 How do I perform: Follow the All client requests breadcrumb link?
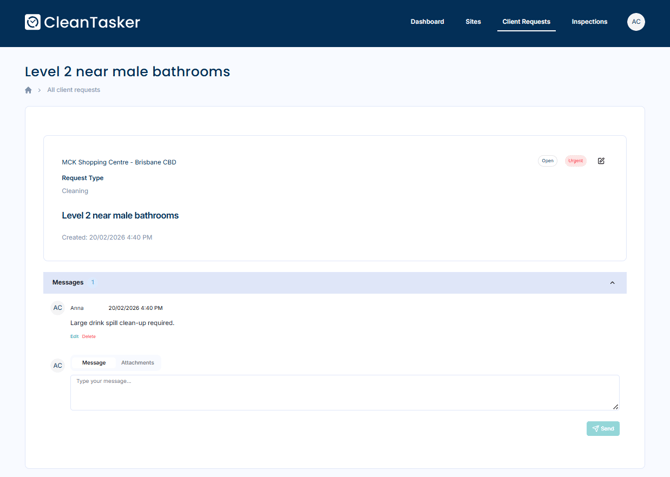coord(73,90)
